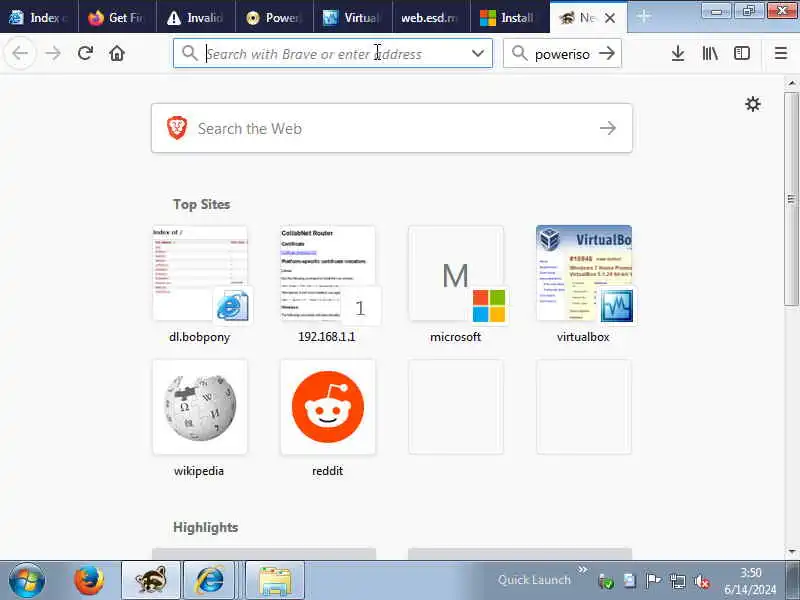Switch to the Index tab
800x600 pixels.
(x=39, y=18)
